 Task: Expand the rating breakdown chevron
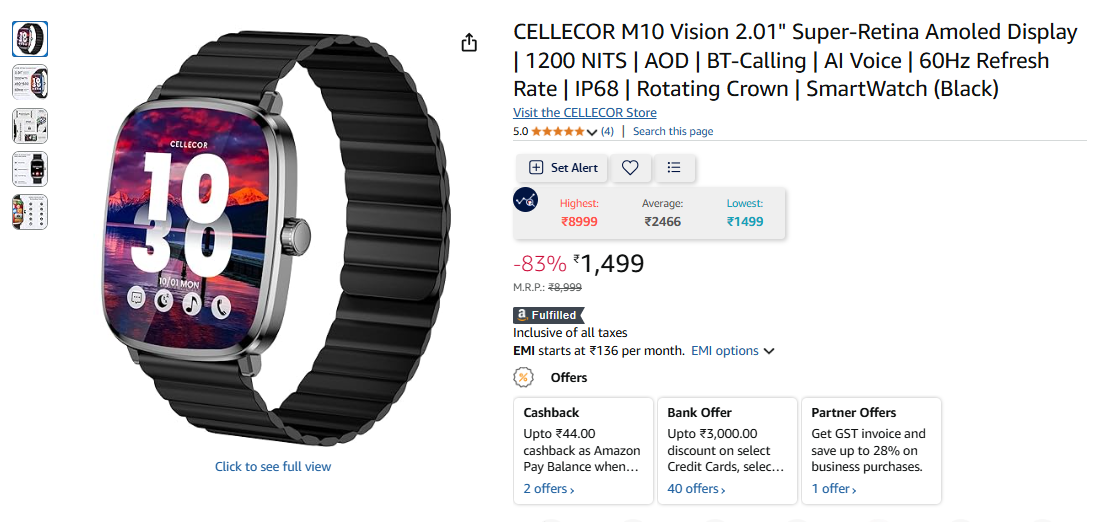592,132
